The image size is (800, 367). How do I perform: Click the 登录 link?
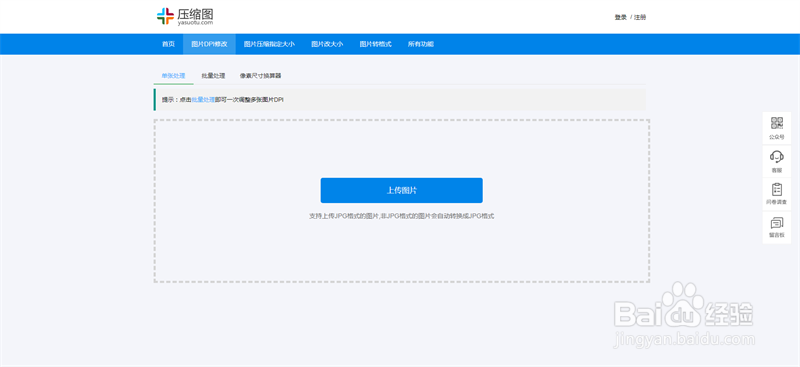(620, 17)
